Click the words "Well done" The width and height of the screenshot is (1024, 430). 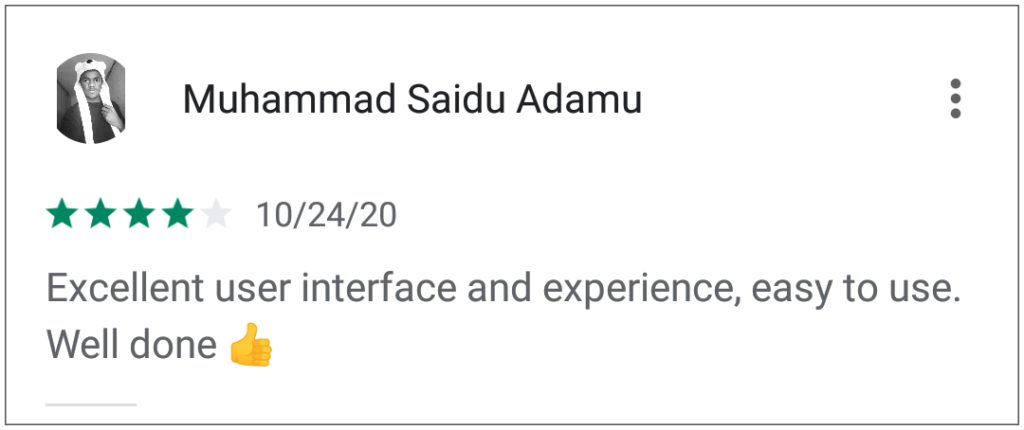(x=131, y=346)
